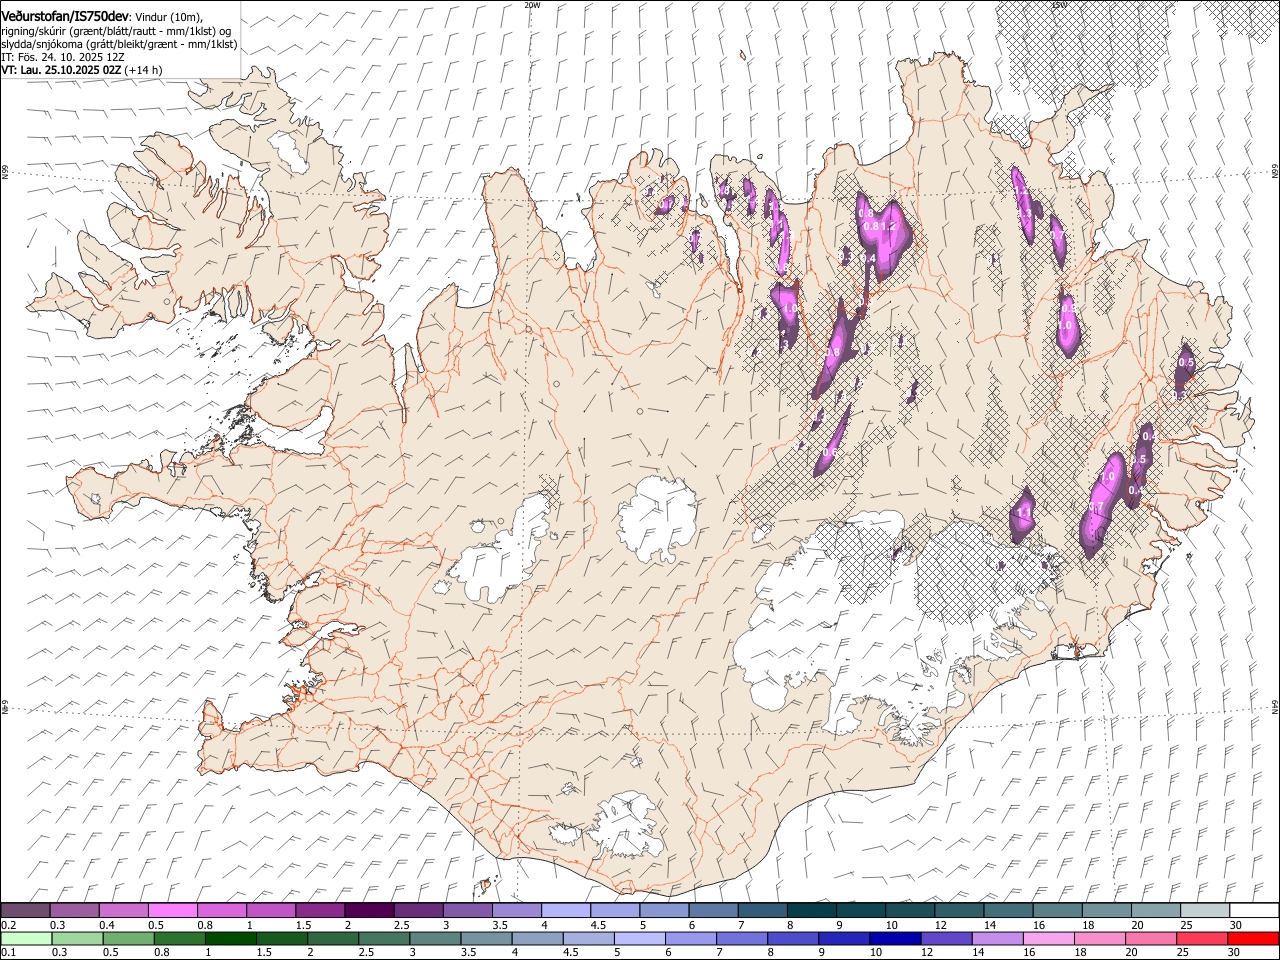Viewport: 1280px width, 960px height.
Task: Select the blue rain swatch between 8 and 9
Action: [x=792, y=938]
